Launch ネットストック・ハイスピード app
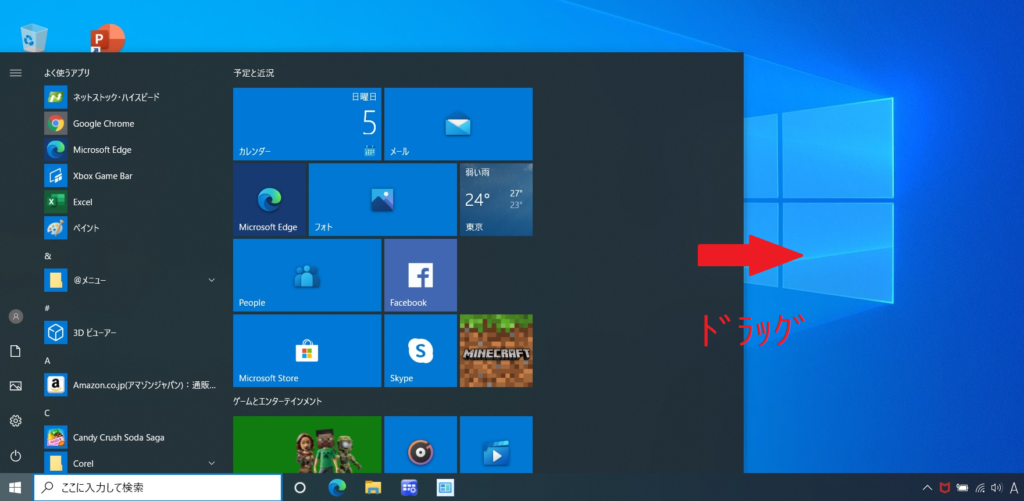The height and width of the screenshot is (501, 1024). tap(131, 97)
